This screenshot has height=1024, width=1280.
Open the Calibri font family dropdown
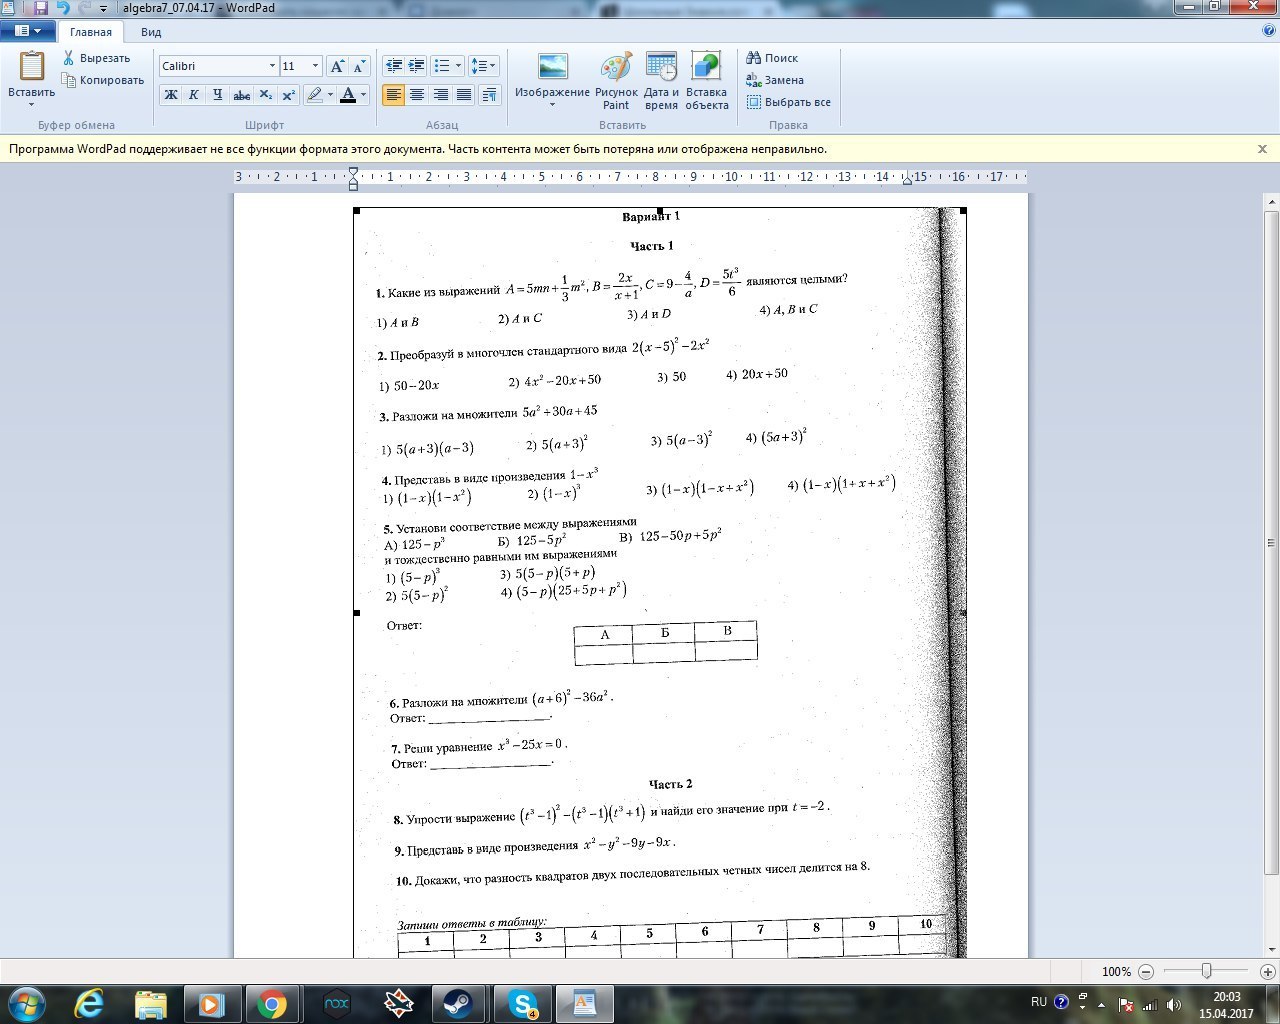pos(271,66)
